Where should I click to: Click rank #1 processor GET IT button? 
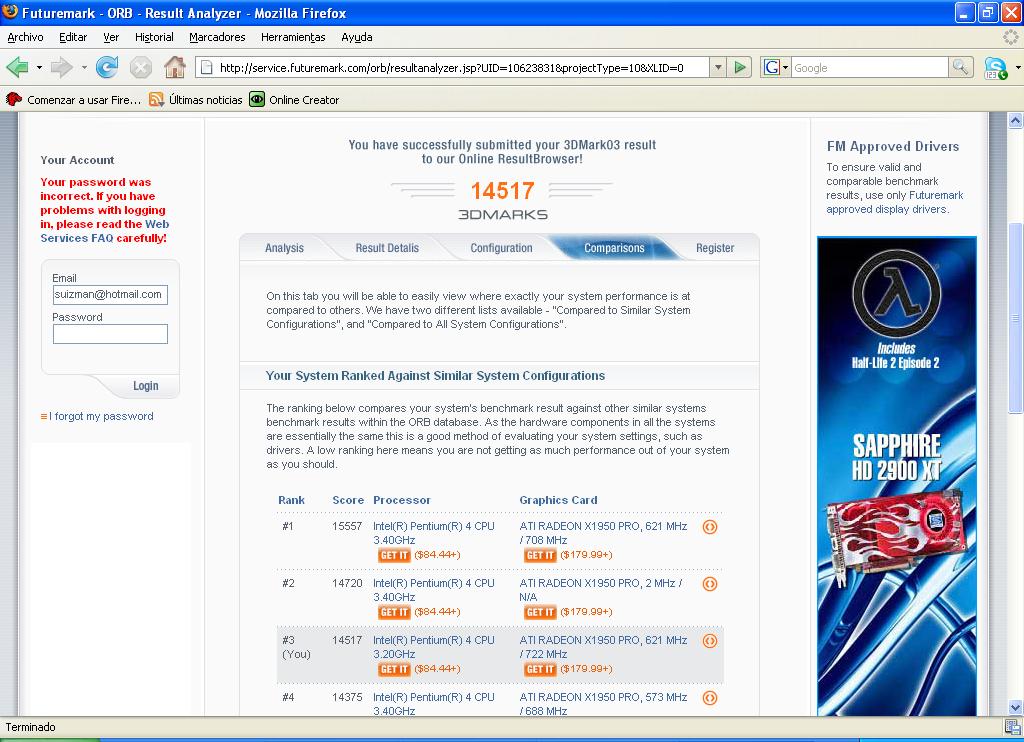click(394, 555)
